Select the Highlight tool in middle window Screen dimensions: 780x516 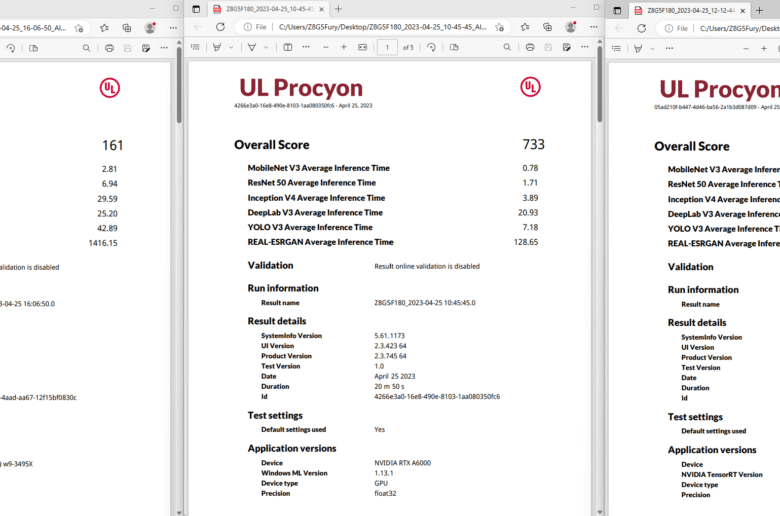(252, 47)
